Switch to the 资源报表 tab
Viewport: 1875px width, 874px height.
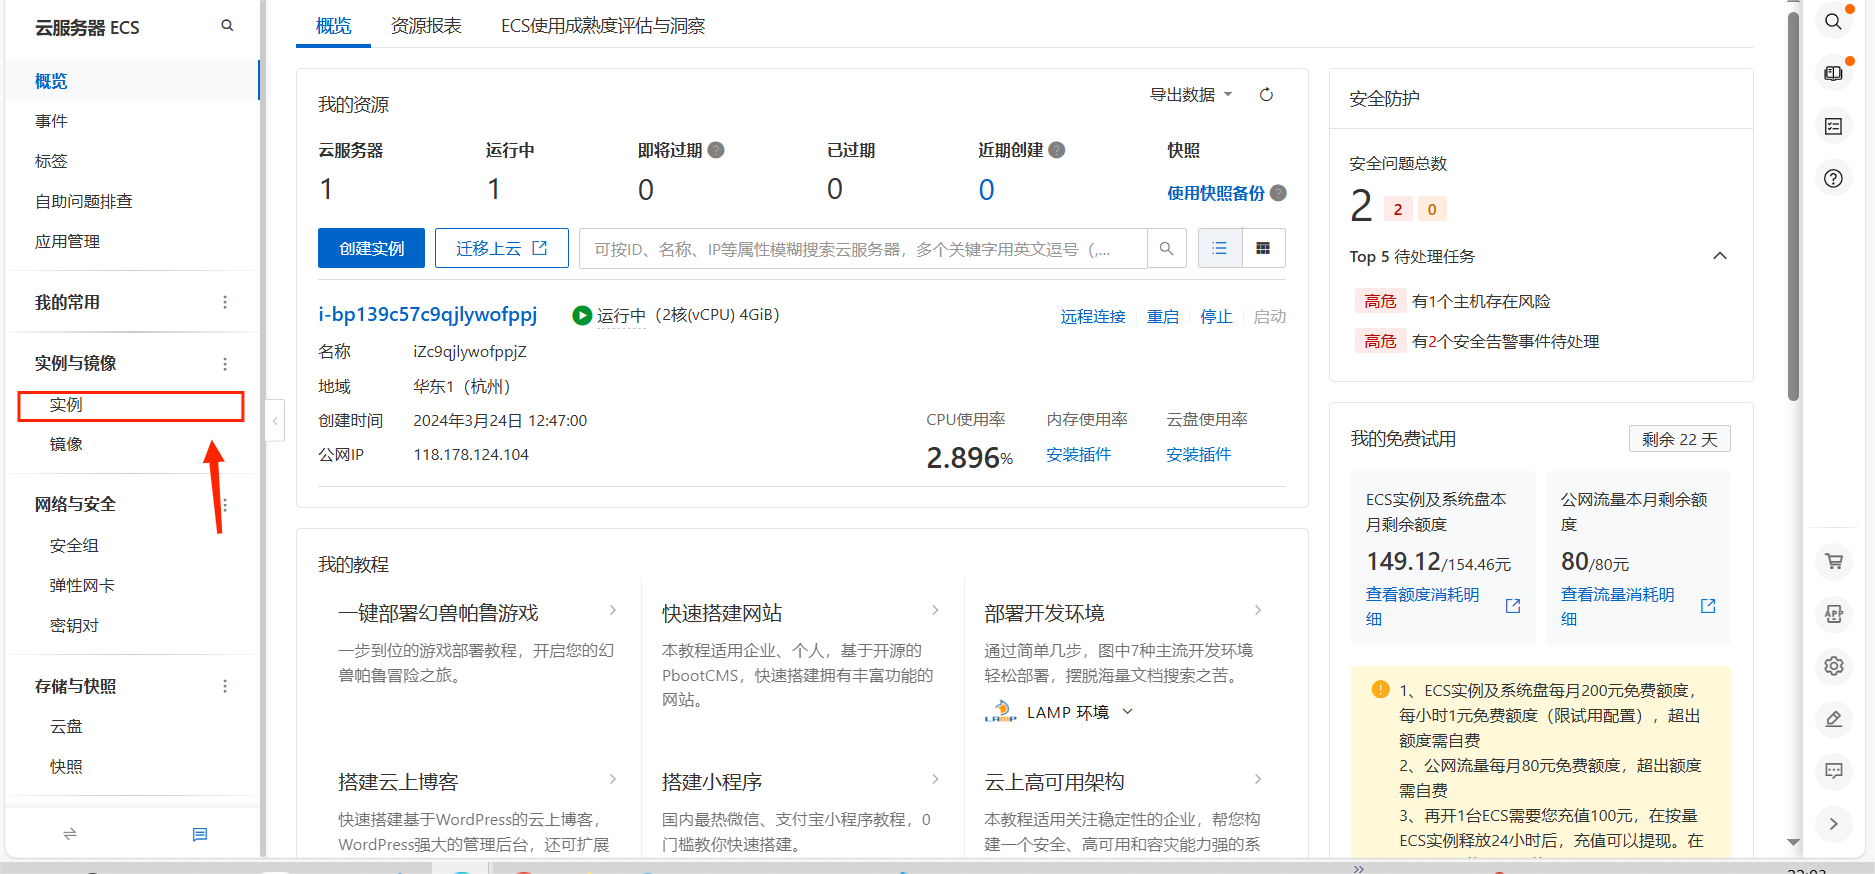[426, 26]
